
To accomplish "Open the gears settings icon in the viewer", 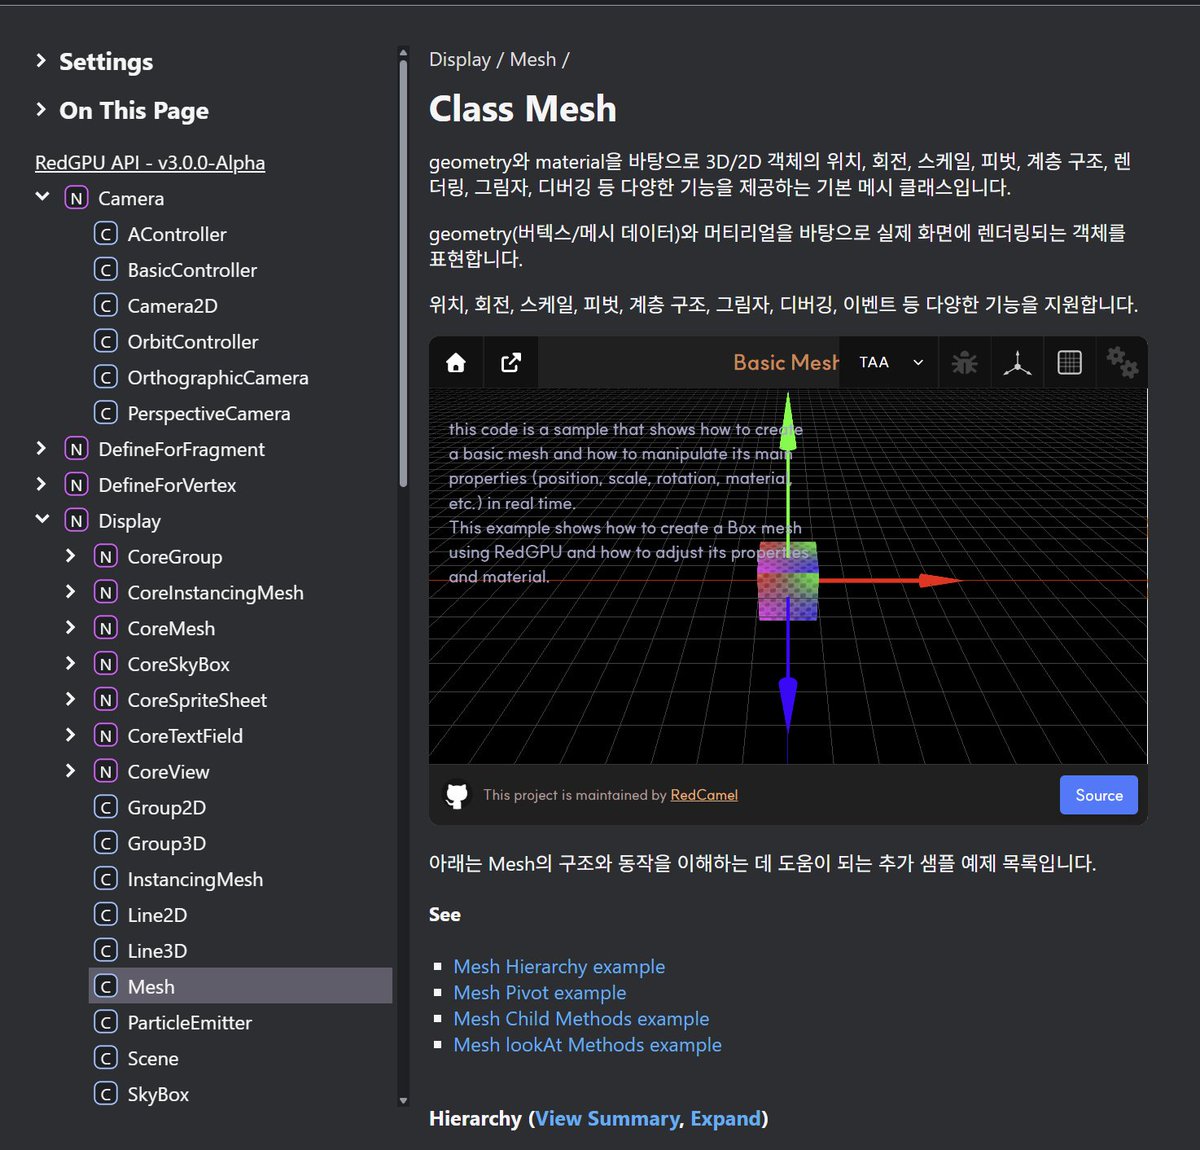I will (x=1122, y=362).
